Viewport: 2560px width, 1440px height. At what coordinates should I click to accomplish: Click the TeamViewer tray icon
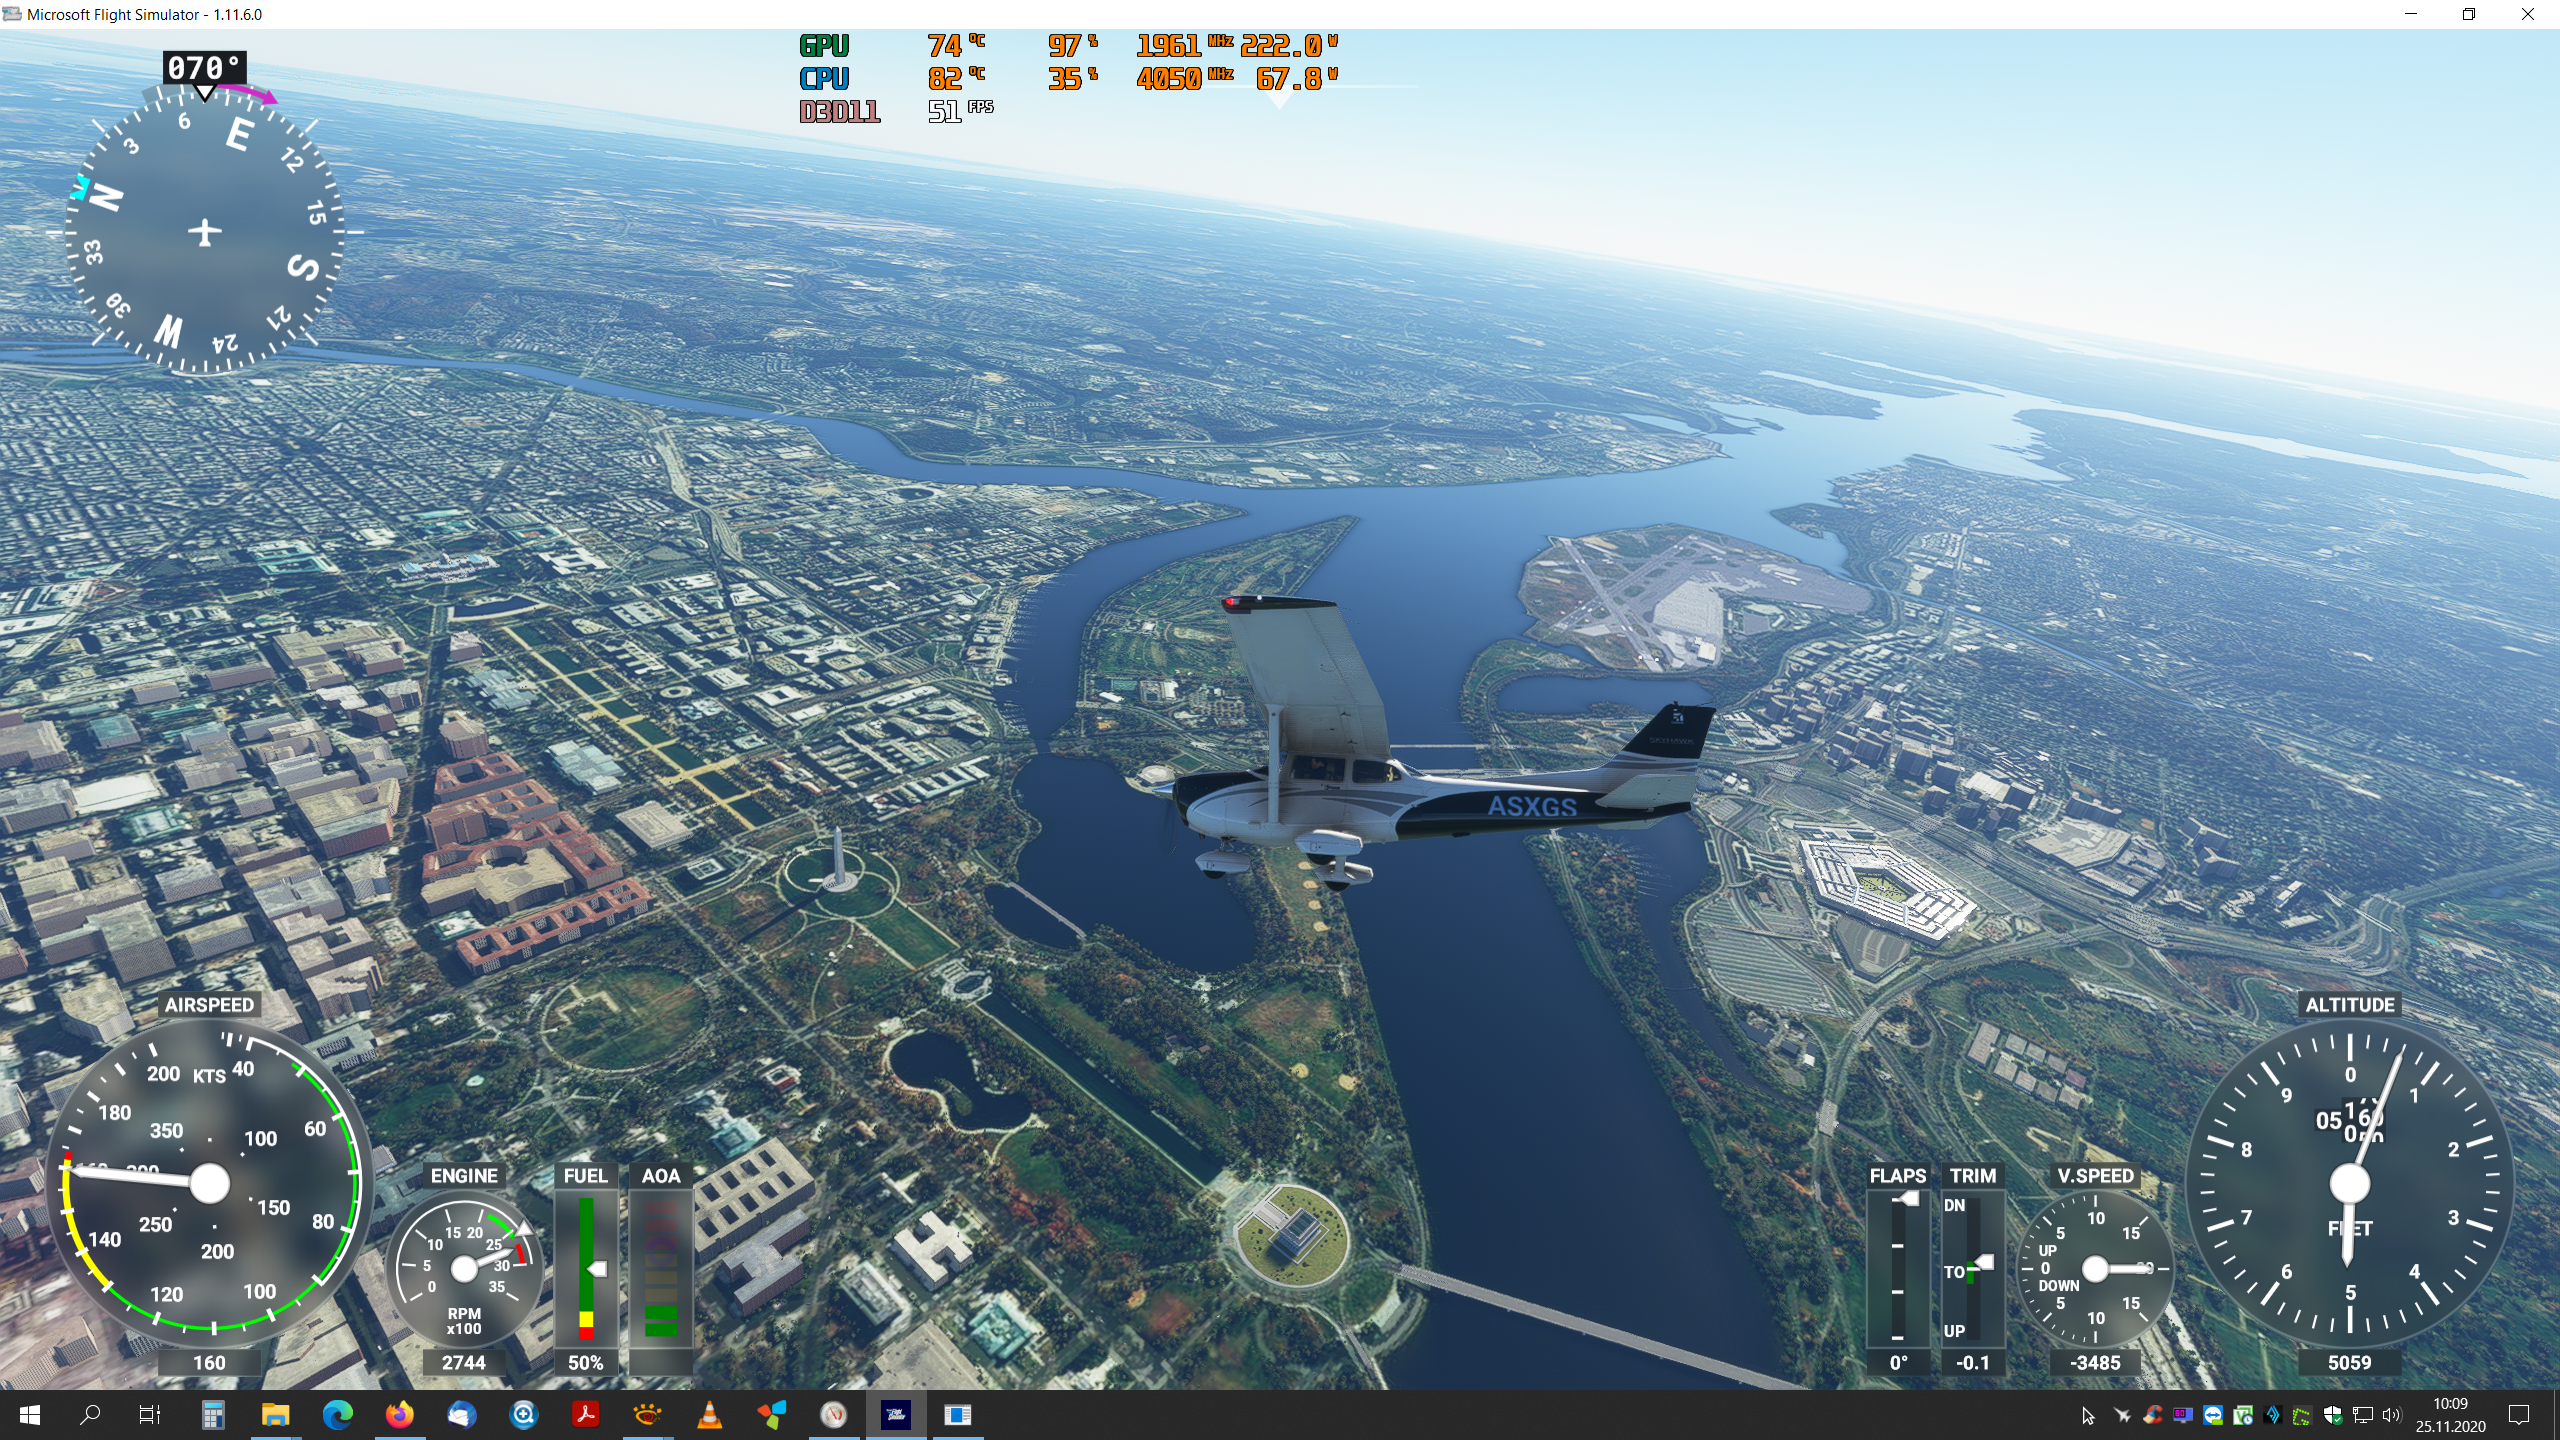click(x=2212, y=1415)
